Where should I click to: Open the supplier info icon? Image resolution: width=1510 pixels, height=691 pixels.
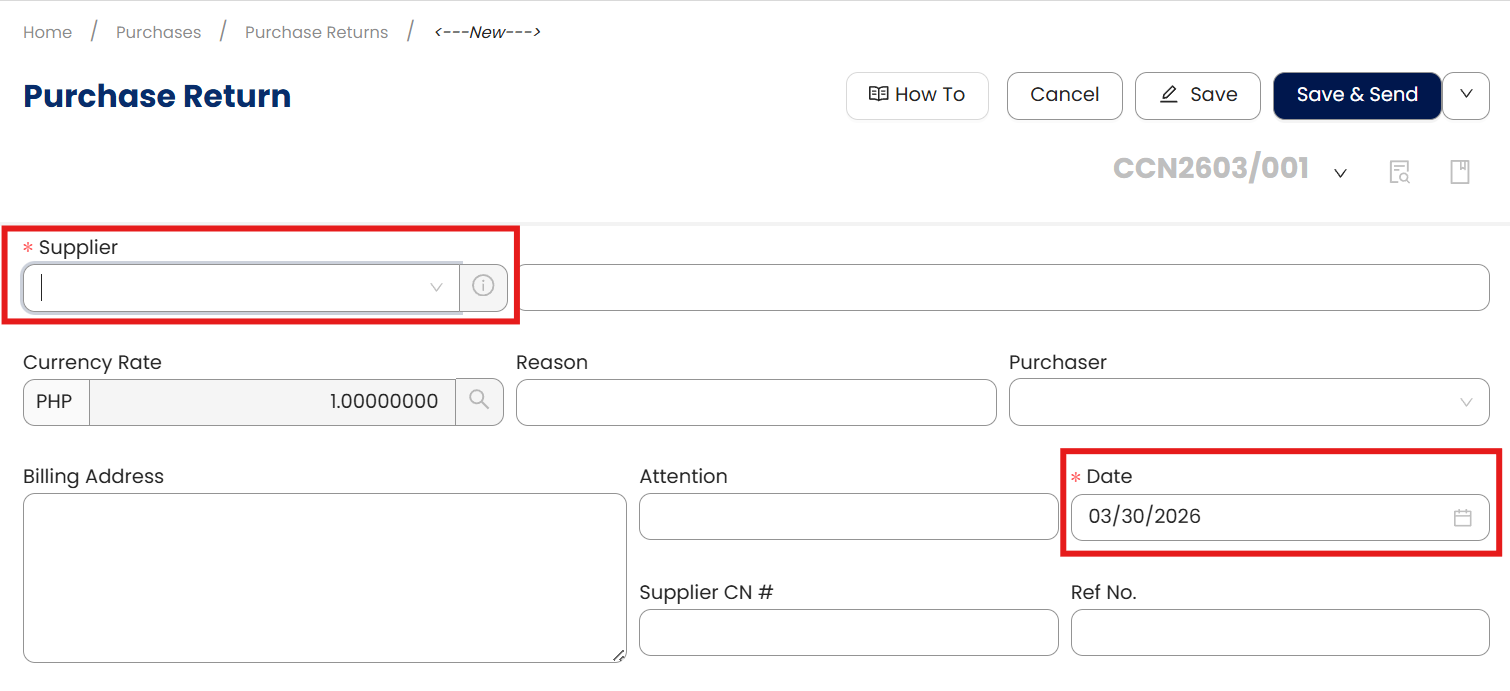[x=483, y=287]
